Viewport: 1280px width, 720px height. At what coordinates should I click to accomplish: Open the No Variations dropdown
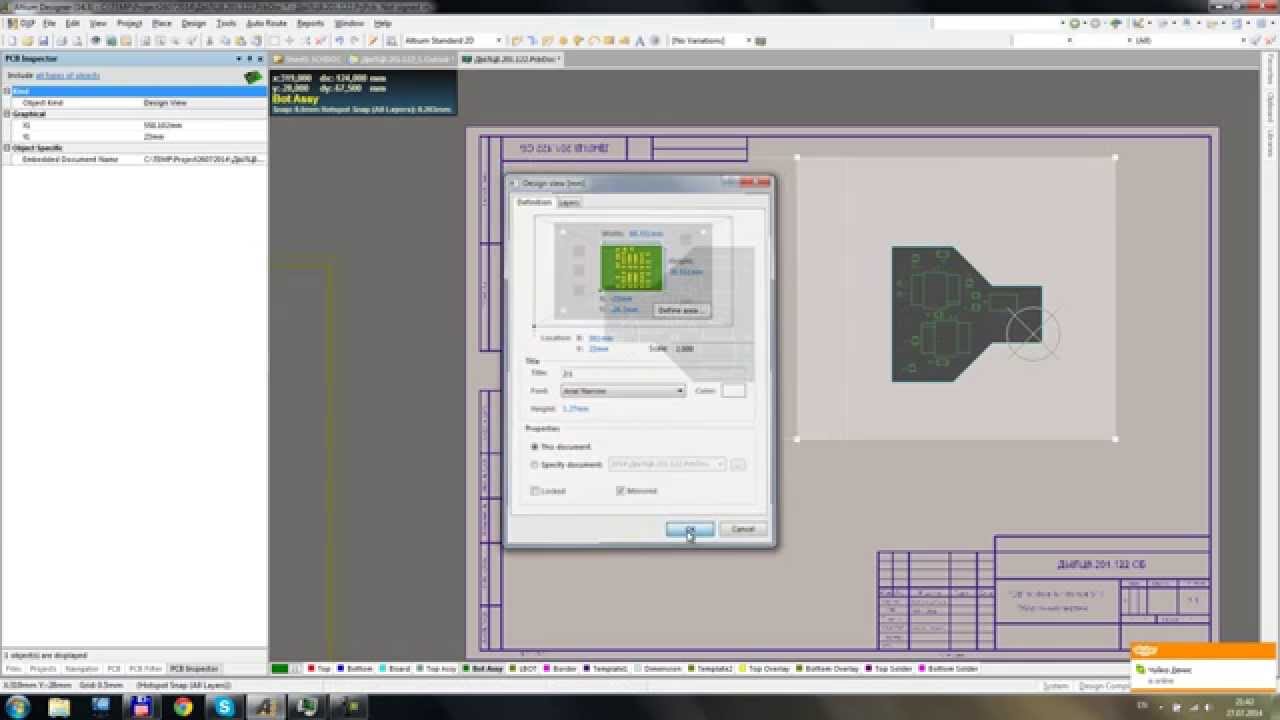710,41
